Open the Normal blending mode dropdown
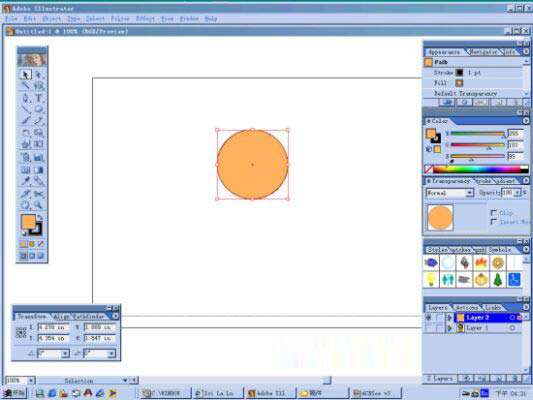 tap(449, 193)
